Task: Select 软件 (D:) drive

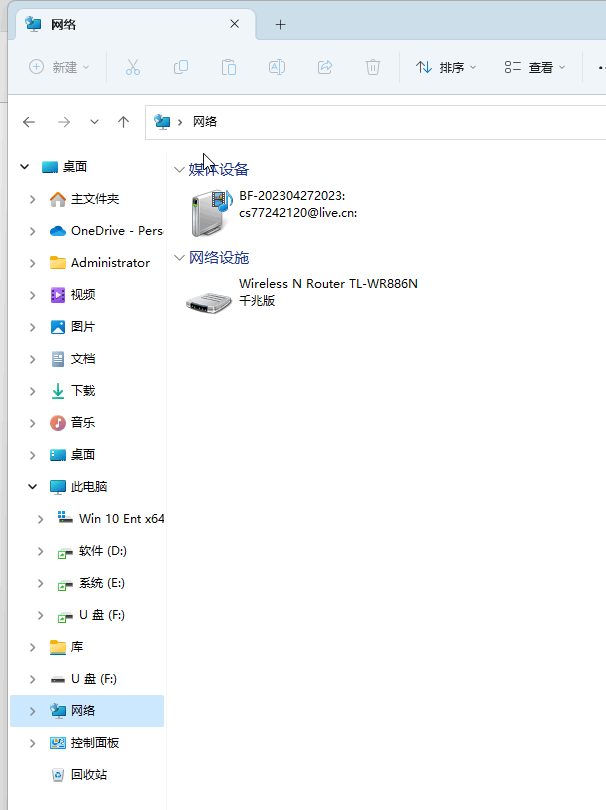Action: [x=92, y=551]
